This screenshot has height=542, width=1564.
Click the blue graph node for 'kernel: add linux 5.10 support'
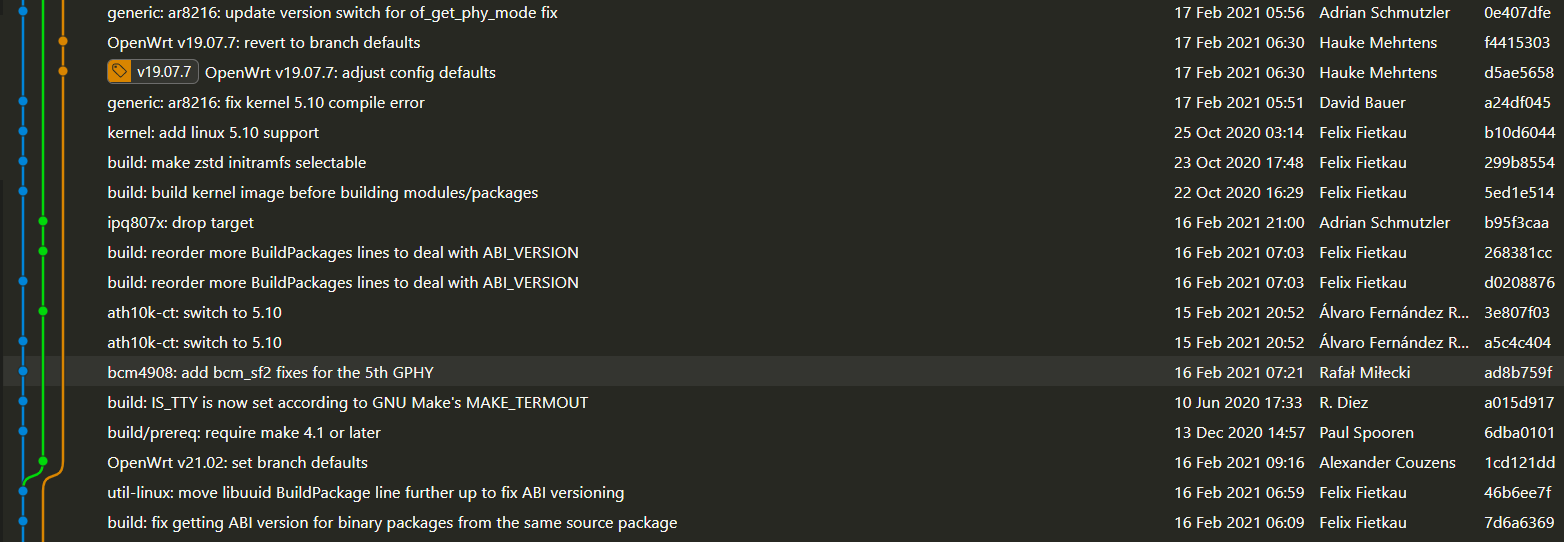tap(23, 132)
